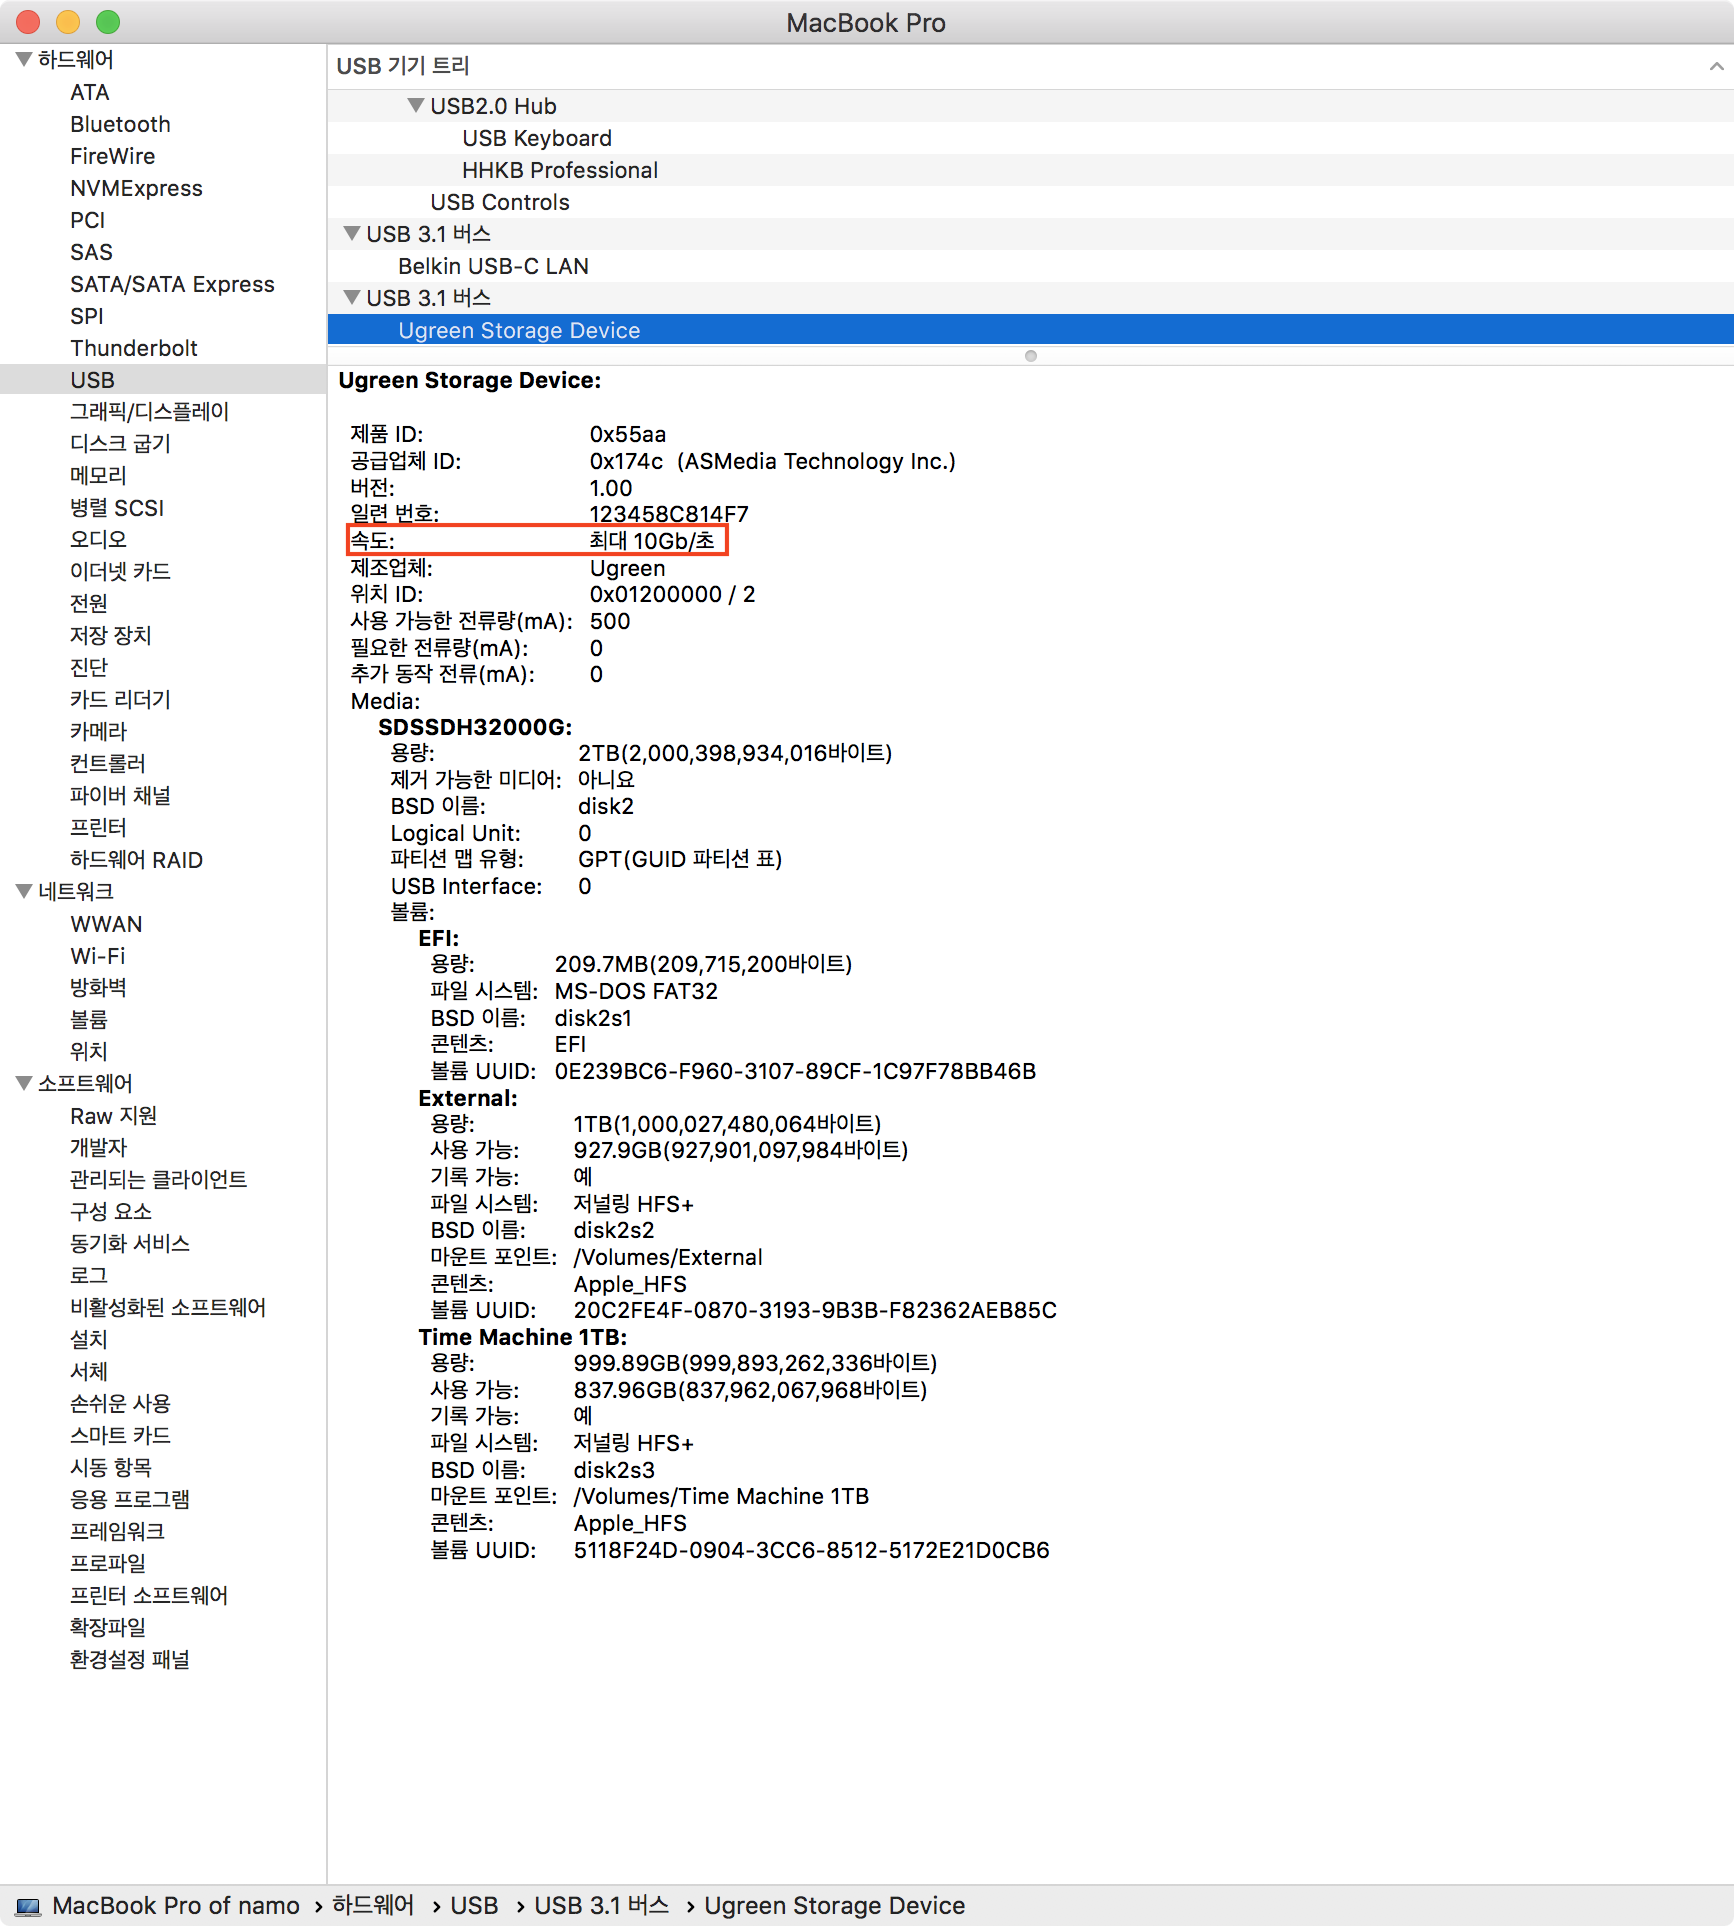
Task: Select ATA in the hardware sidebar
Action: click(x=90, y=92)
